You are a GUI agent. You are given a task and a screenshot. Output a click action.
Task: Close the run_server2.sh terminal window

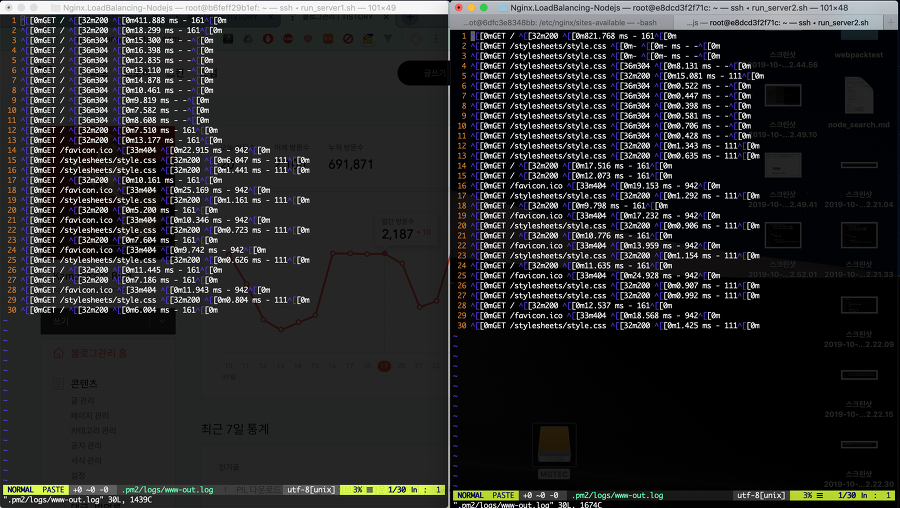(459, 7)
